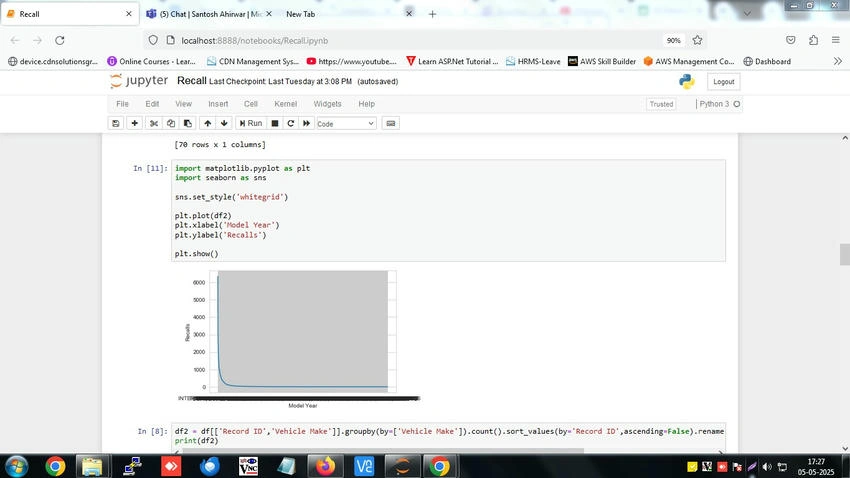850x478 pixels.
Task: Interrupt the kernel with stop icon
Action: click(x=275, y=124)
